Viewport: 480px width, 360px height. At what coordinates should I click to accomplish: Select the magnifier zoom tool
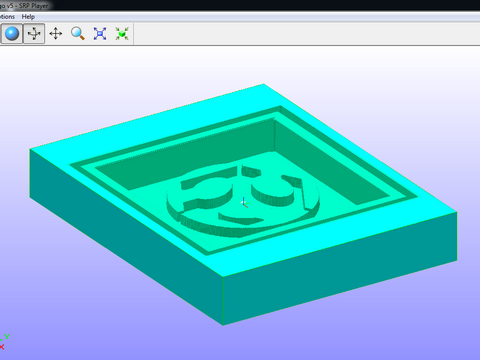pyautogui.click(x=78, y=34)
